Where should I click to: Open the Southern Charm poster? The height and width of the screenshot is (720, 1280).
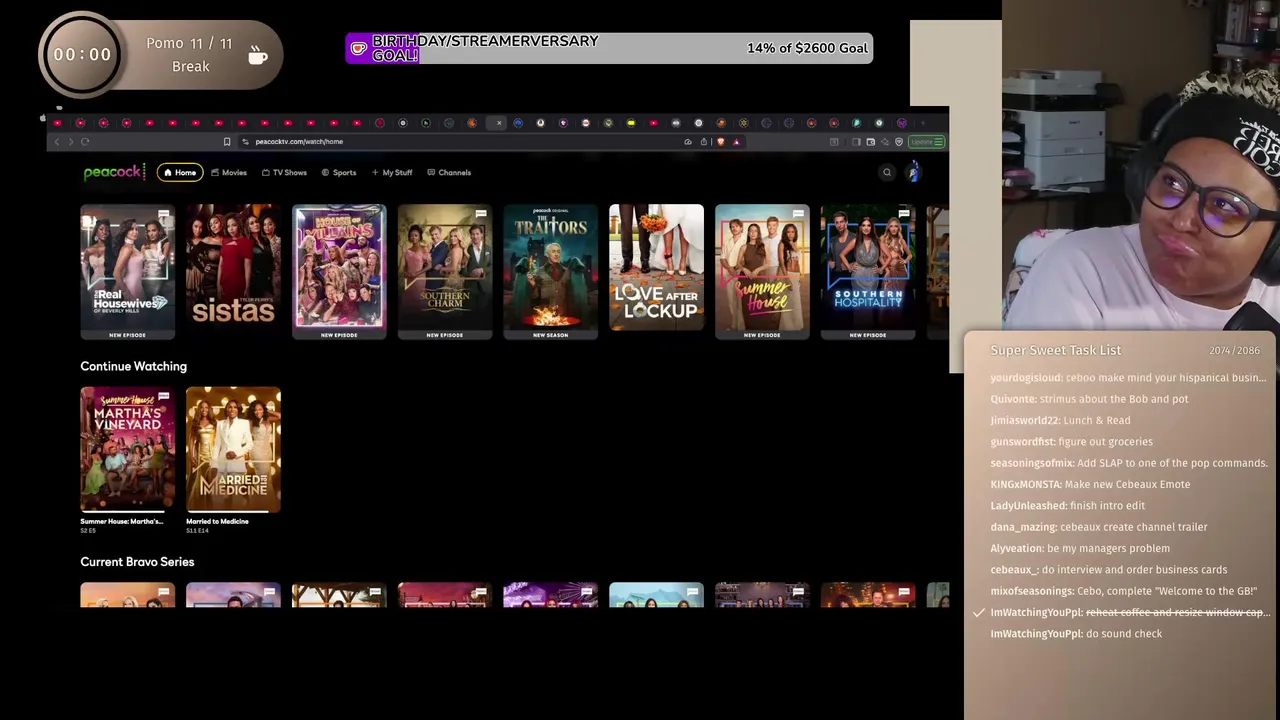[445, 271]
